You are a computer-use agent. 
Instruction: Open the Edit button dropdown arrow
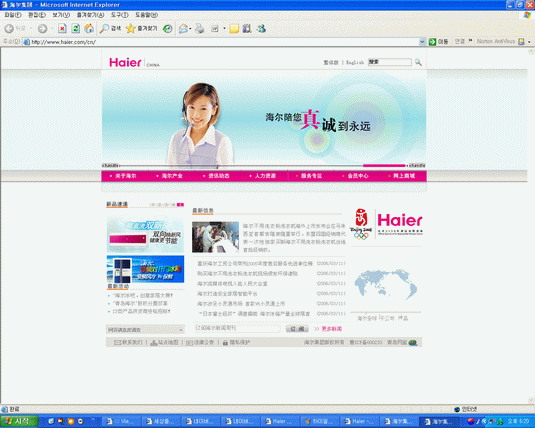tap(224, 29)
